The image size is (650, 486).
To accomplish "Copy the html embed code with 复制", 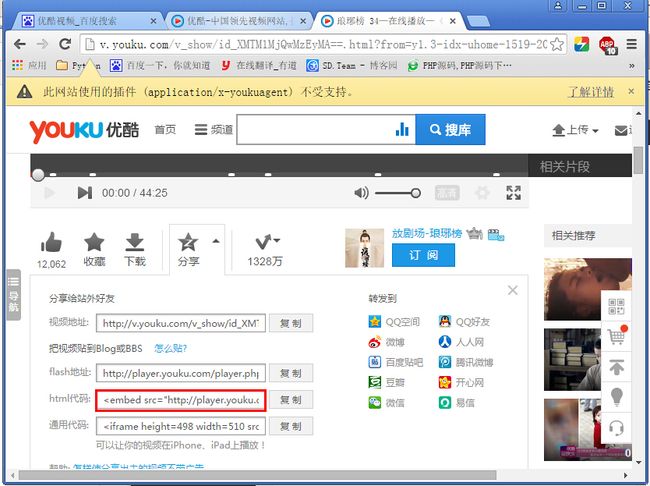I will pos(291,400).
